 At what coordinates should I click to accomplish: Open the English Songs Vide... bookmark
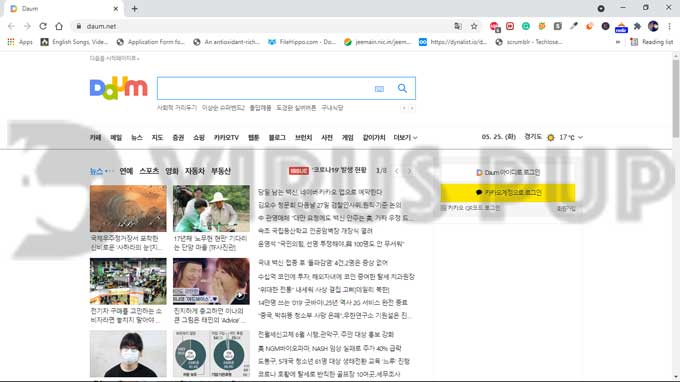[74, 42]
